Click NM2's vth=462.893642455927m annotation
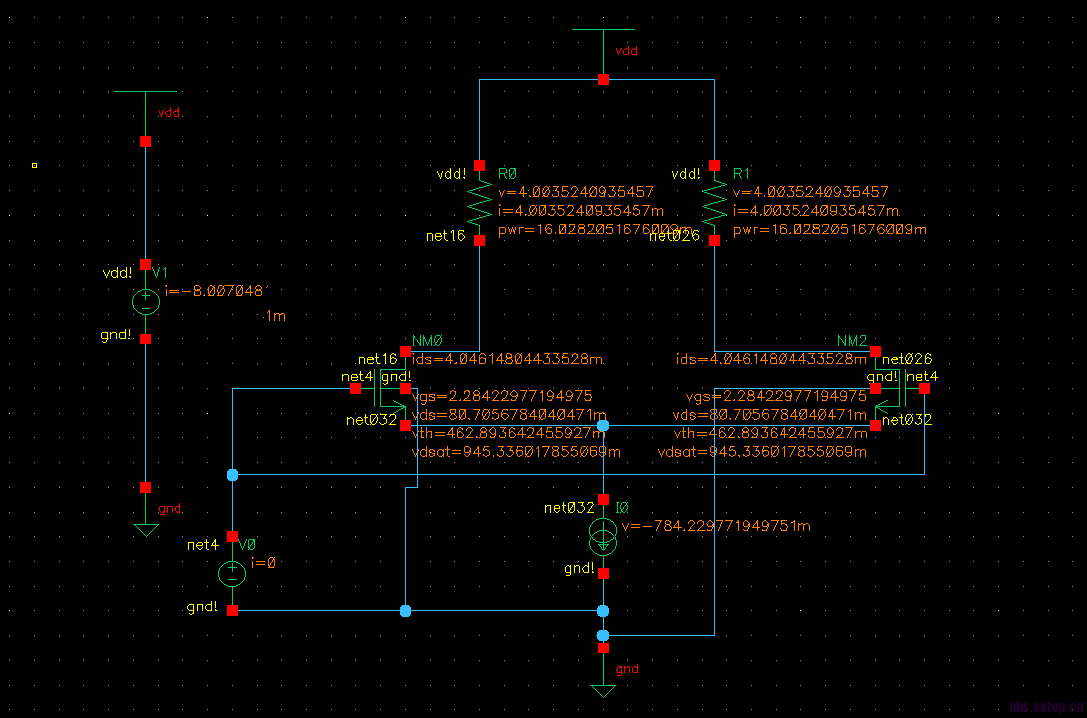This screenshot has width=1087, height=718. (x=770, y=434)
